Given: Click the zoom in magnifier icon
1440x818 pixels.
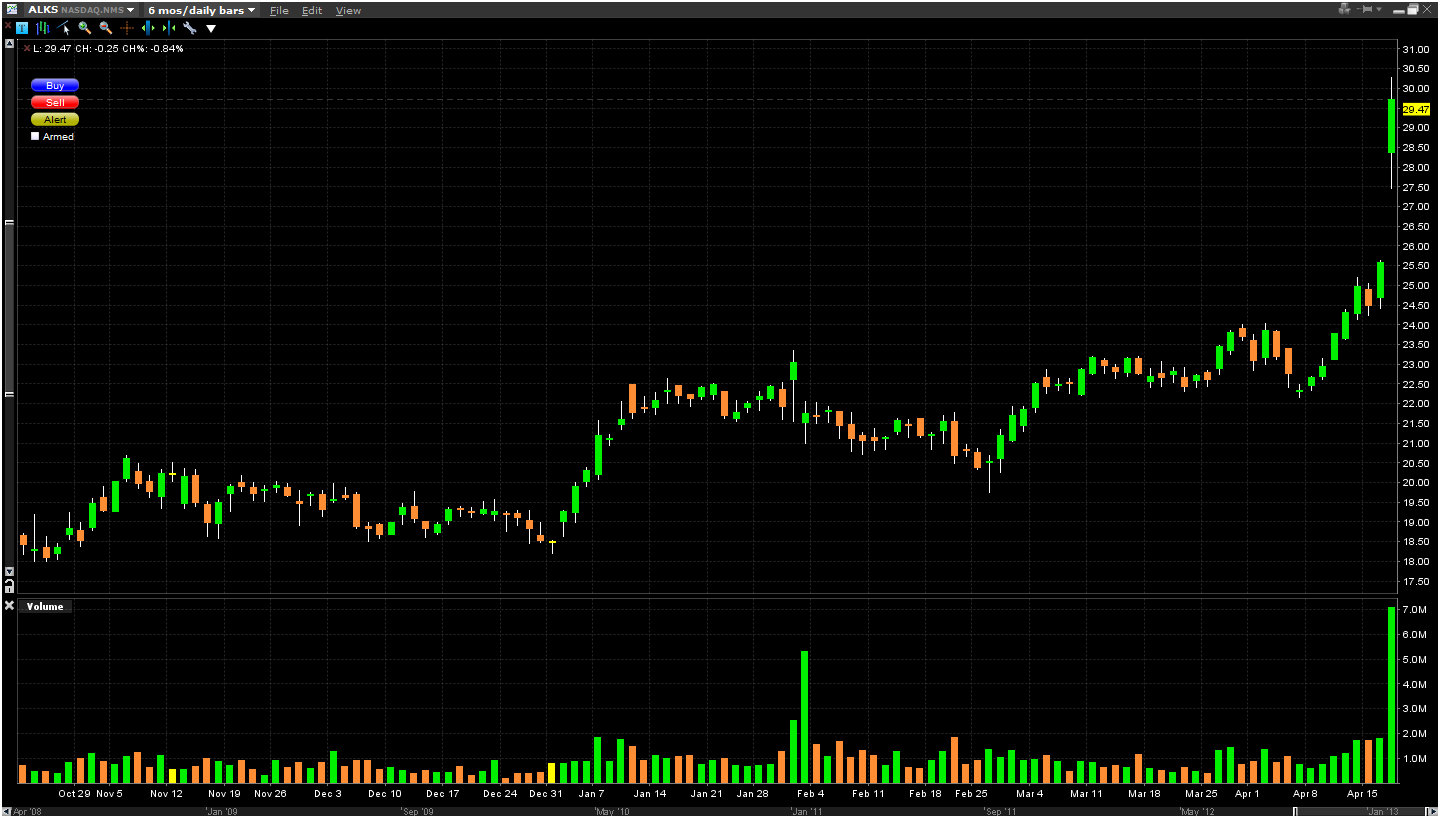Looking at the screenshot, I should click(x=85, y=28).
